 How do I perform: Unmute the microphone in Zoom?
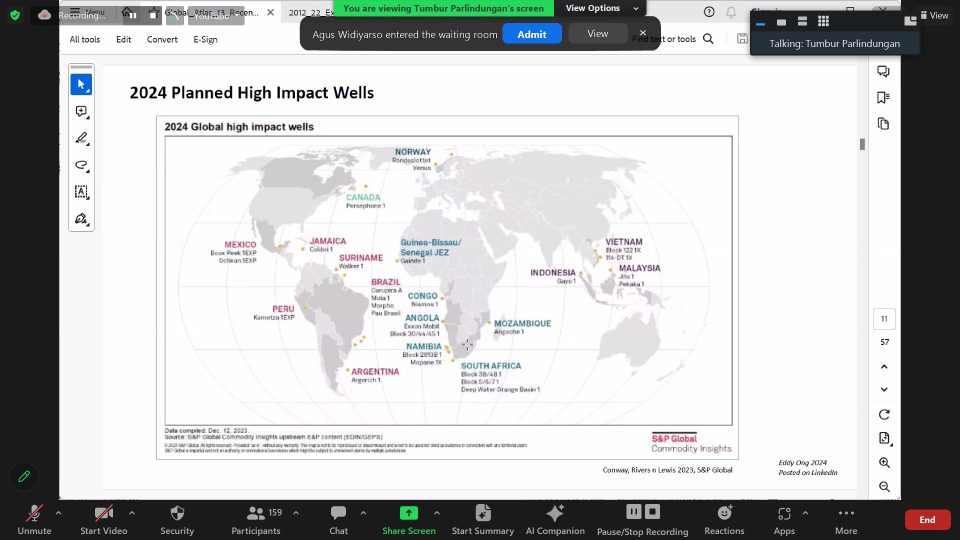(x=34, y=518)
